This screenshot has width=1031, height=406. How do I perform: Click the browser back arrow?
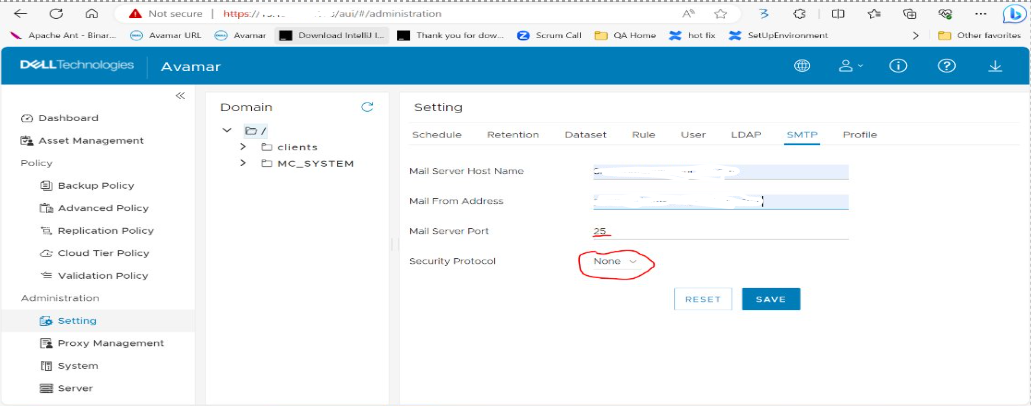(x=20, y=13)
